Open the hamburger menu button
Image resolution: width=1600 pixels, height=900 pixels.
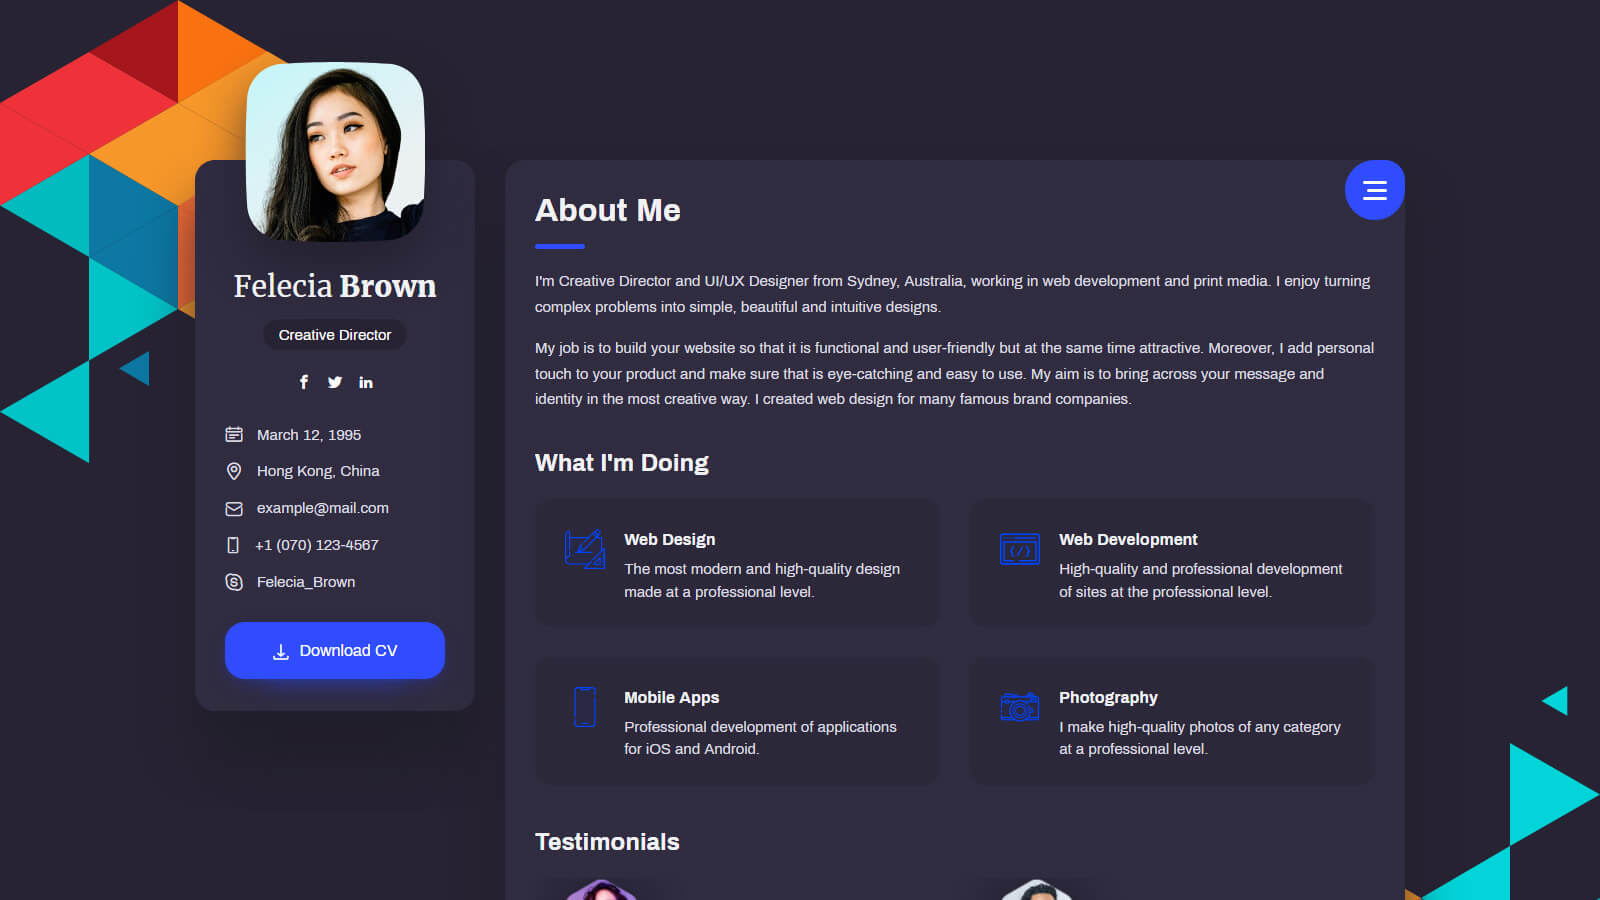(x=1374, y=190)
